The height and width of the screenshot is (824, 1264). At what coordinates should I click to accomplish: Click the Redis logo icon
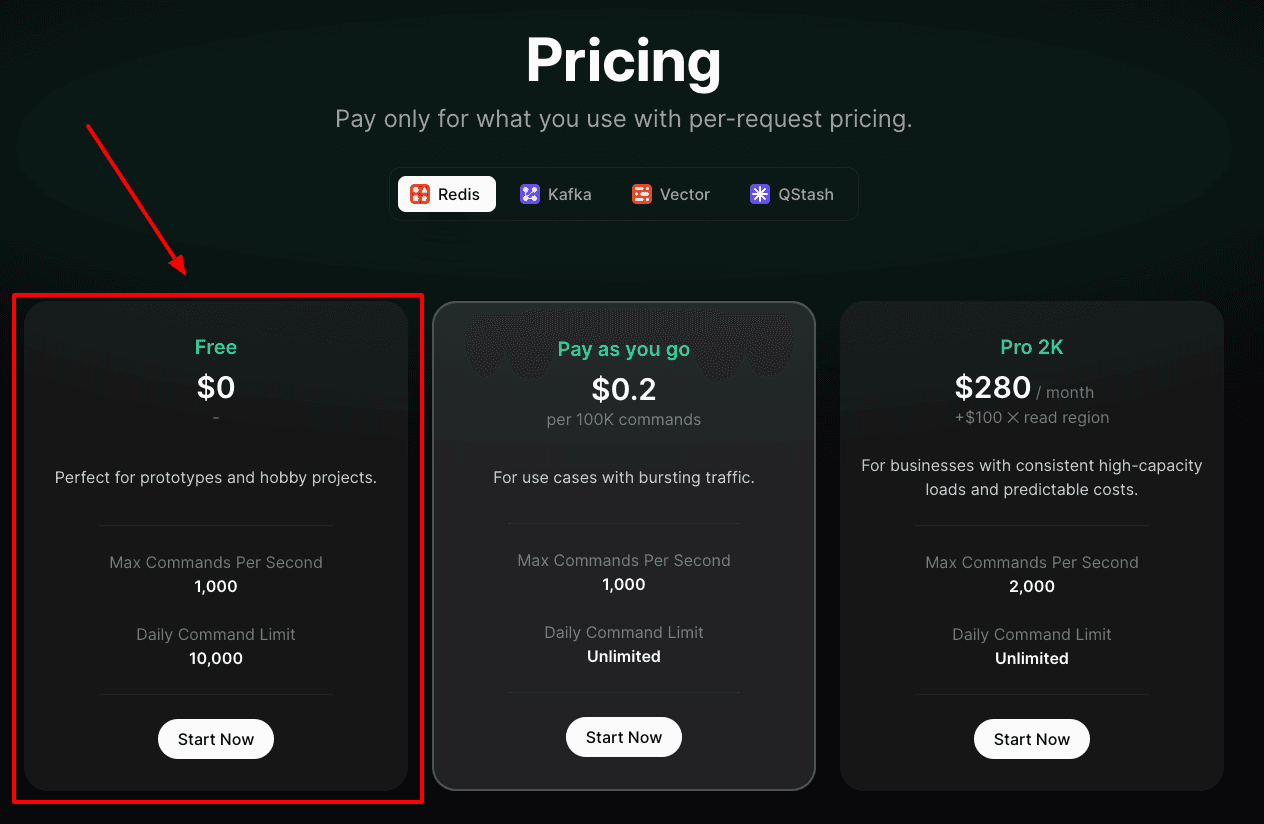click(x=420, y=194)
